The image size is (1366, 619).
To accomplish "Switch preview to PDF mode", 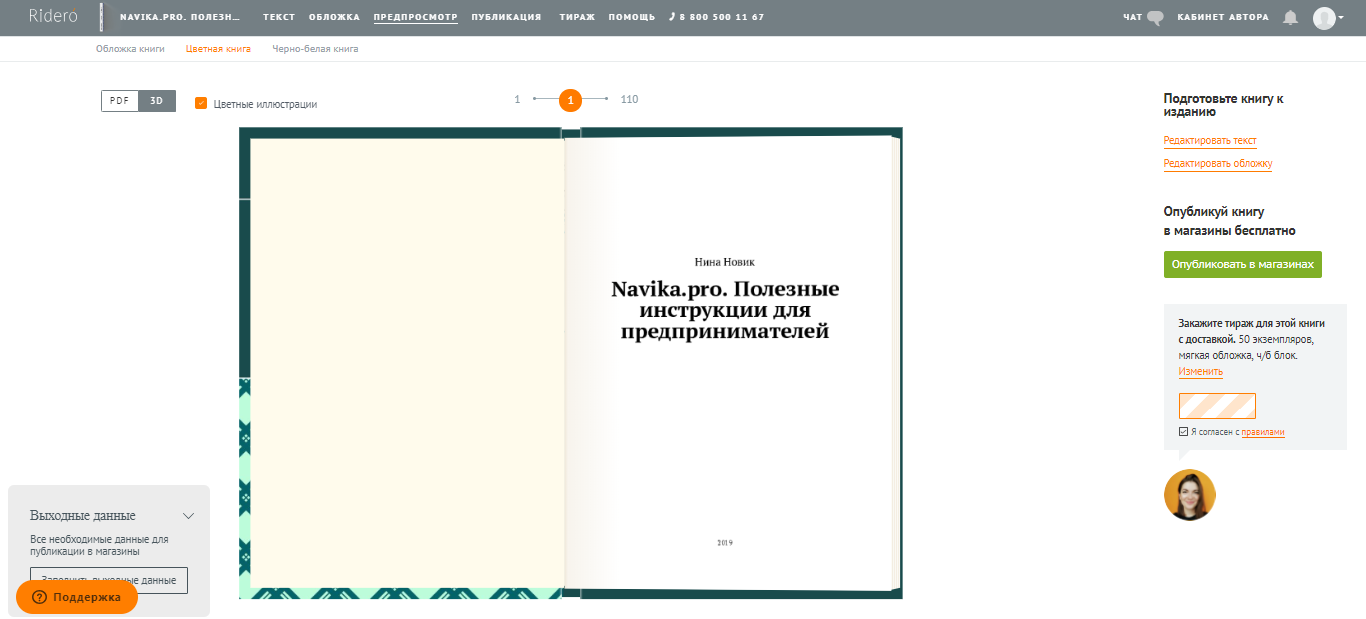I will 119,101.
